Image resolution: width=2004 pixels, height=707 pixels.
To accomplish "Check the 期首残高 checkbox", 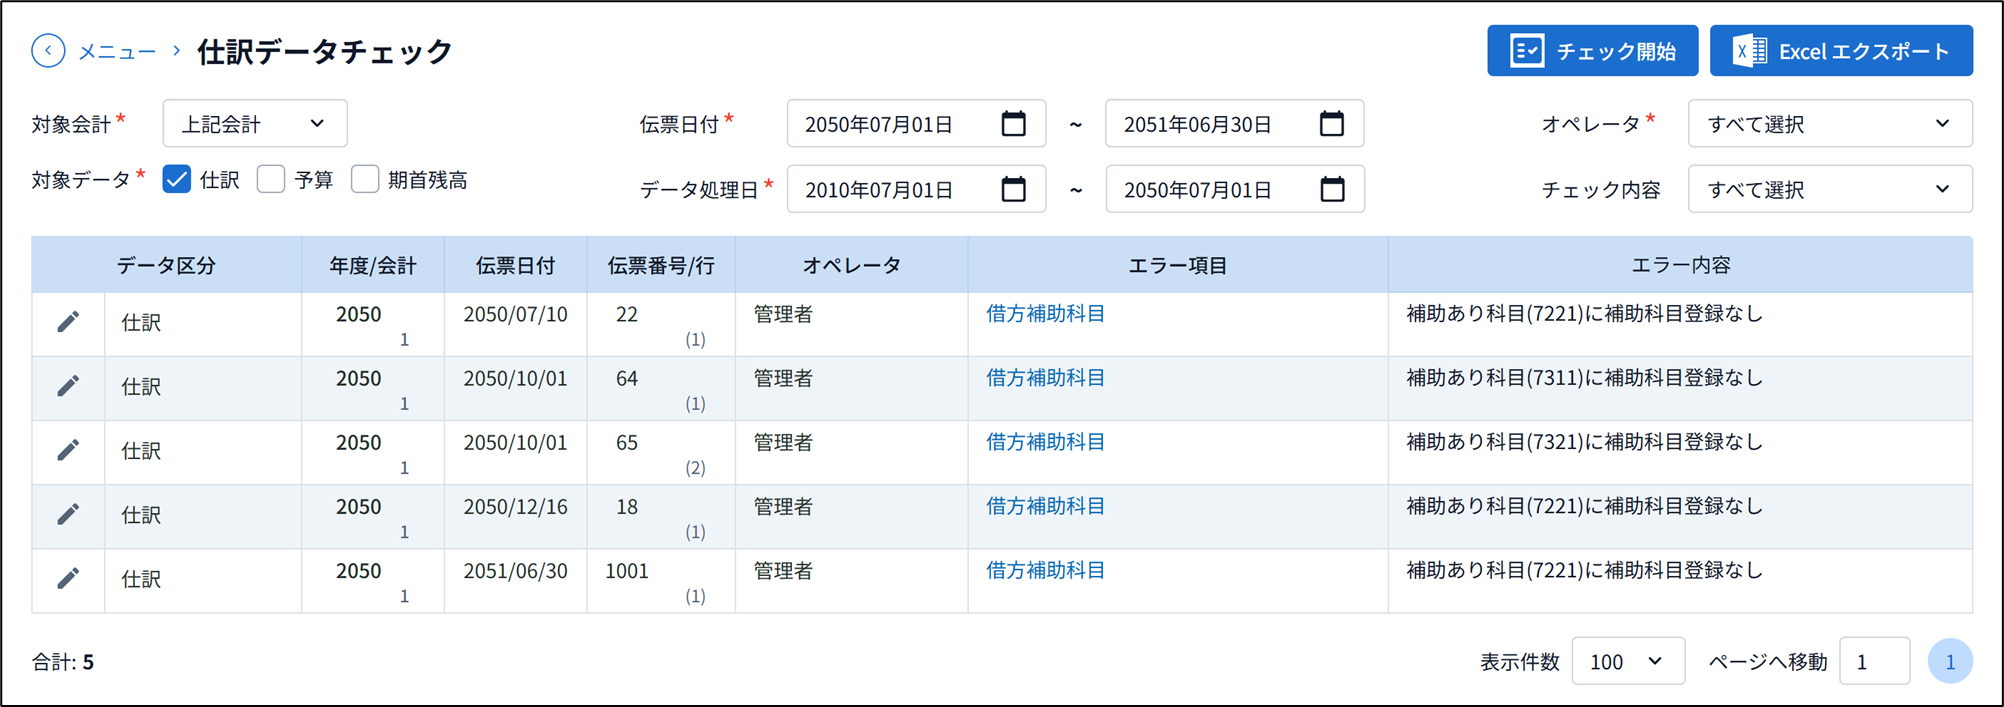I will (365, 180).
